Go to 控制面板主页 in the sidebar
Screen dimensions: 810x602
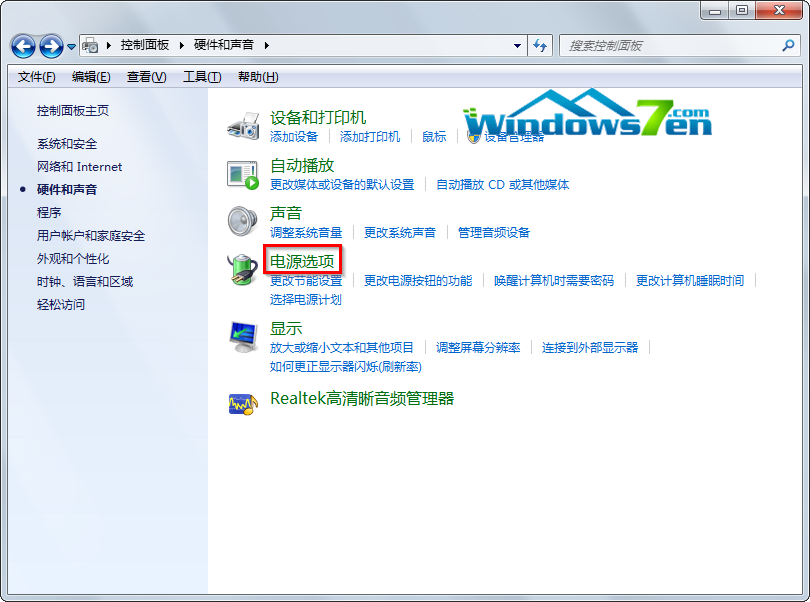tap(73, 111)
